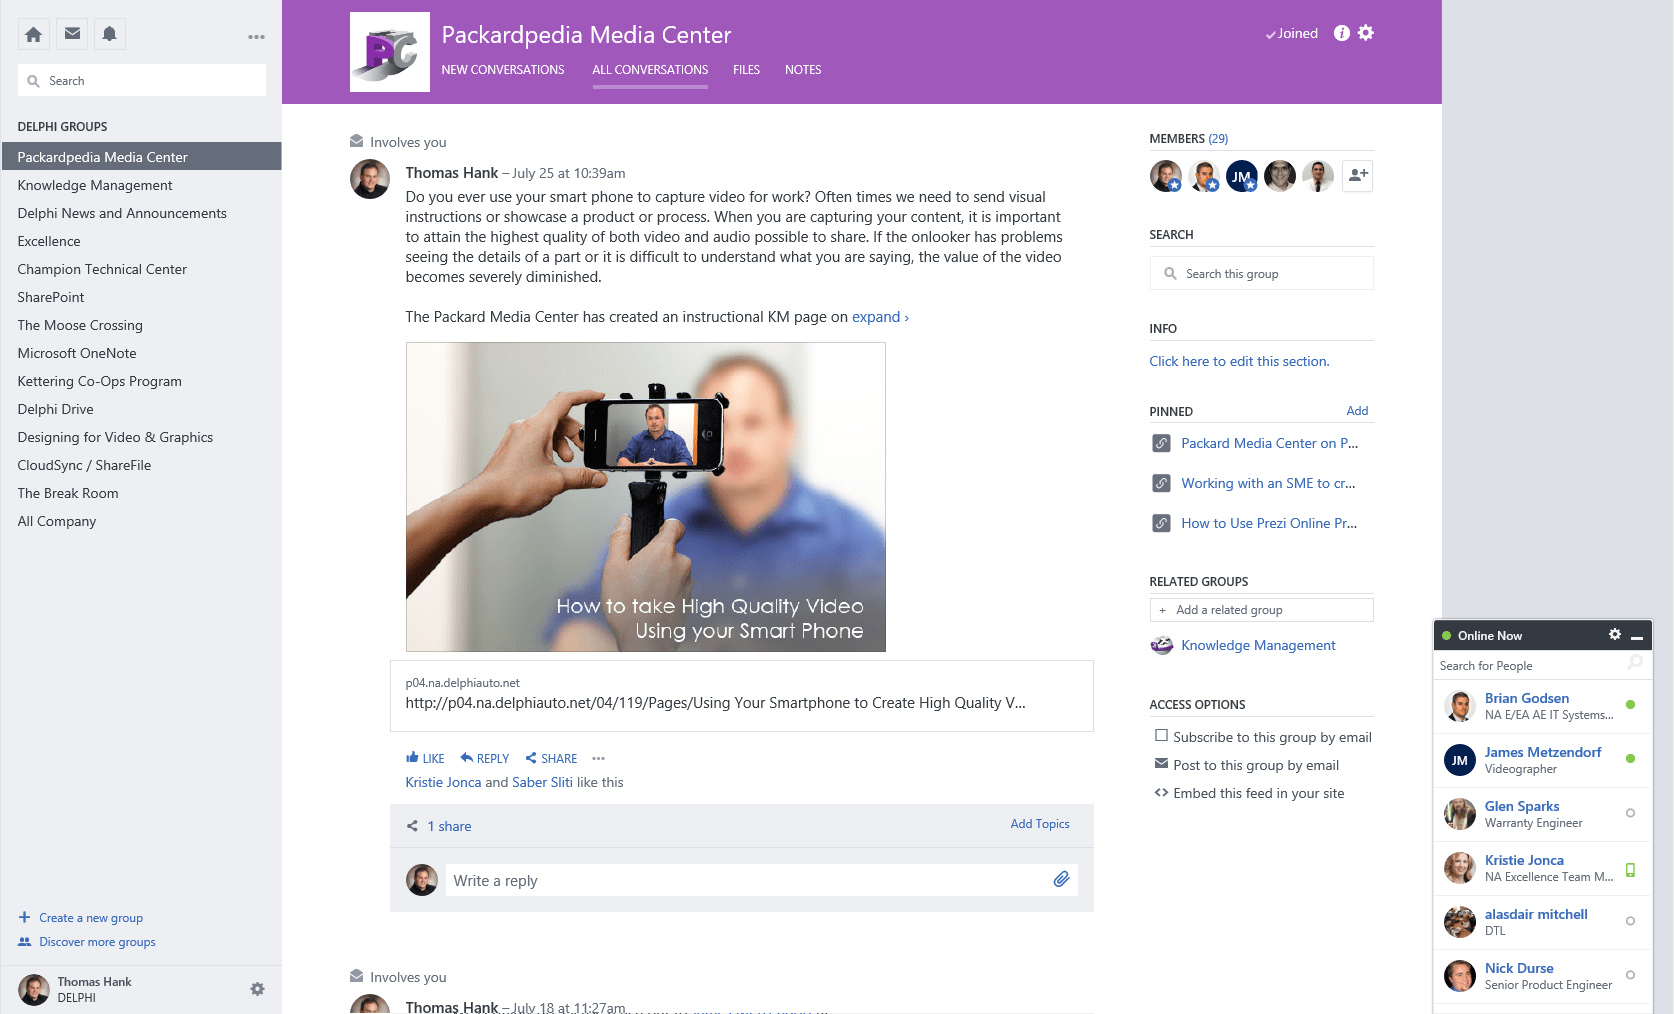Viewport: 1674px width, 1014px height.
Task: Switch to the Files tab
Action: pos(746,70)
